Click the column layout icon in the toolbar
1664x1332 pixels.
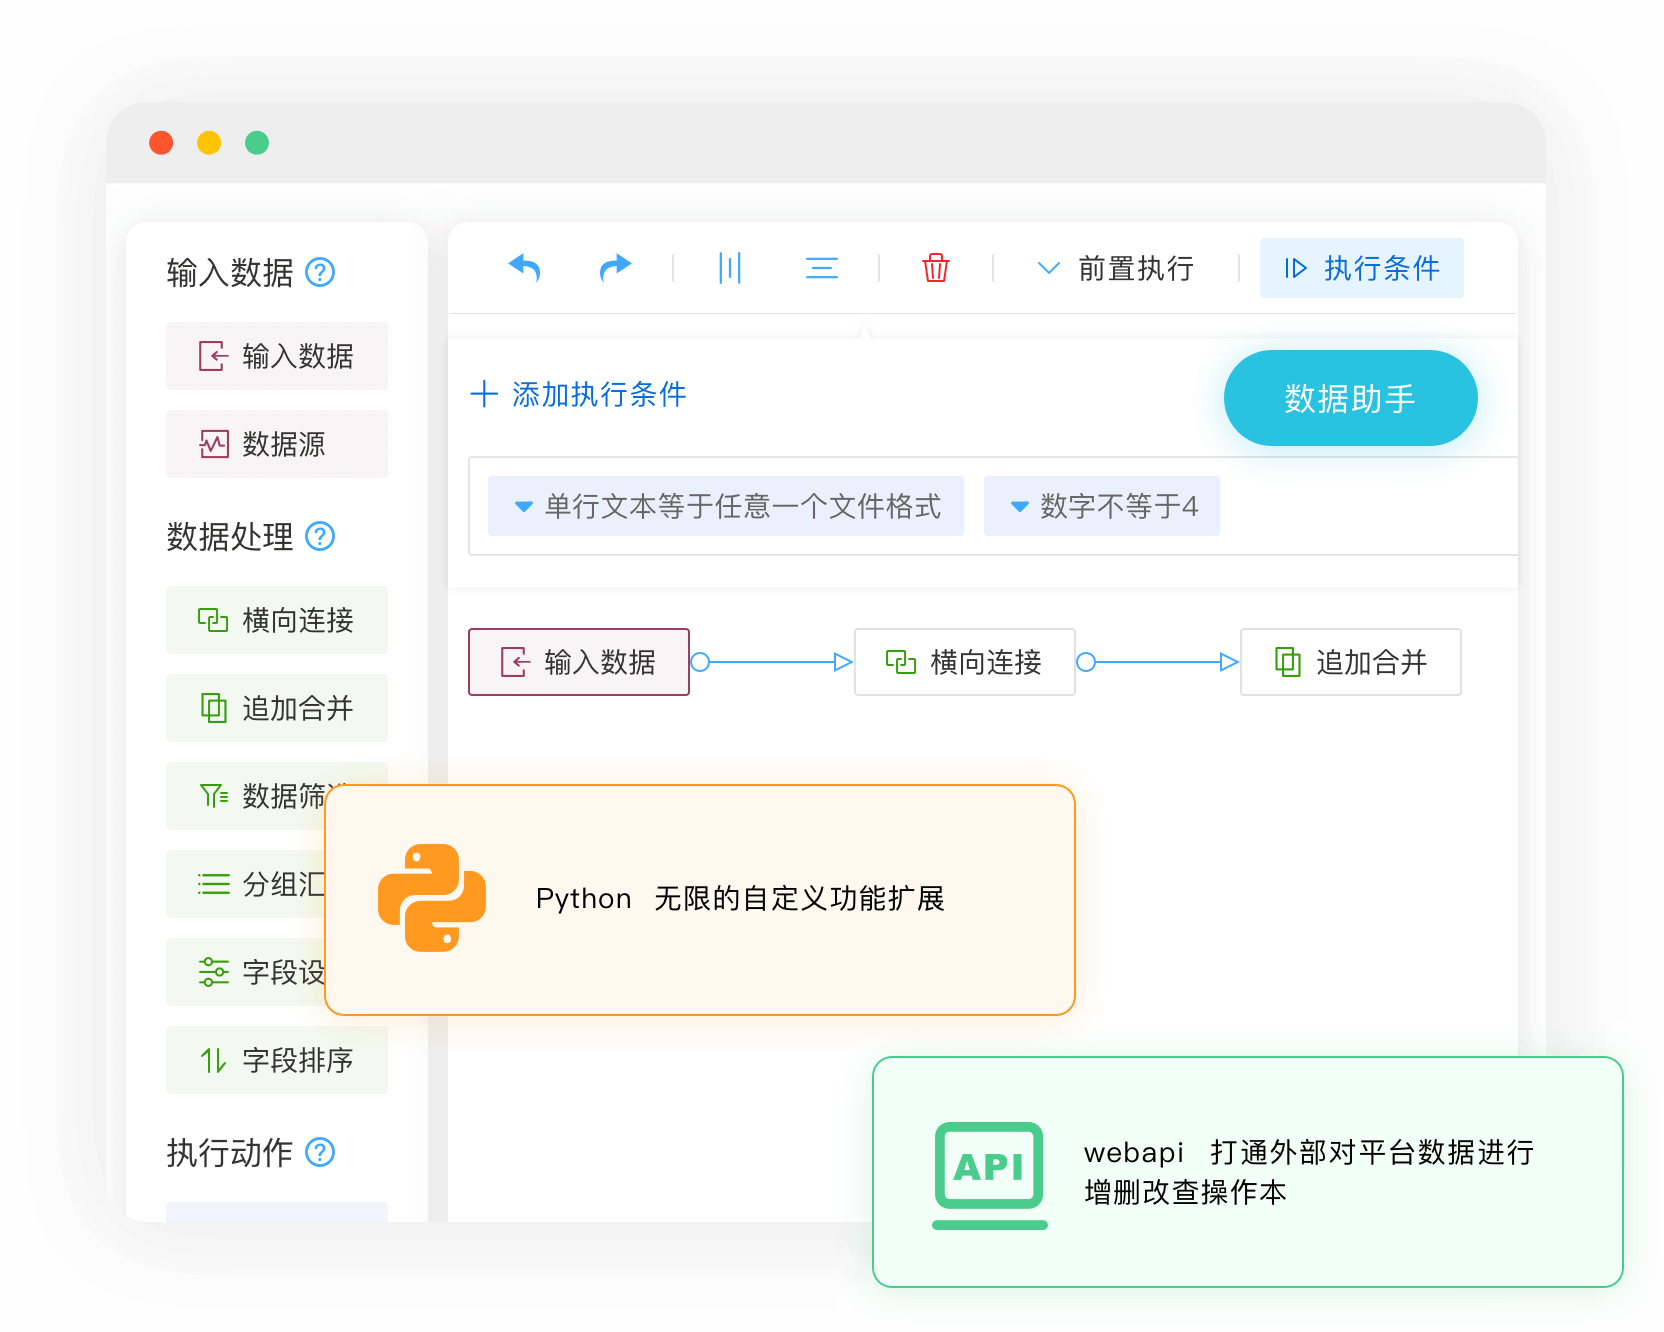click(x=730, y=268)
